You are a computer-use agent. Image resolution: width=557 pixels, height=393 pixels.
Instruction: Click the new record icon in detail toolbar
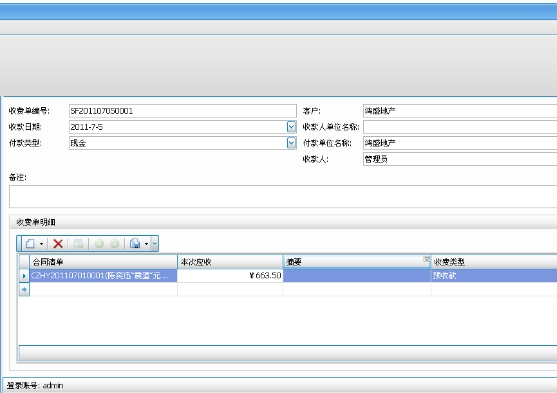(31, 244)
